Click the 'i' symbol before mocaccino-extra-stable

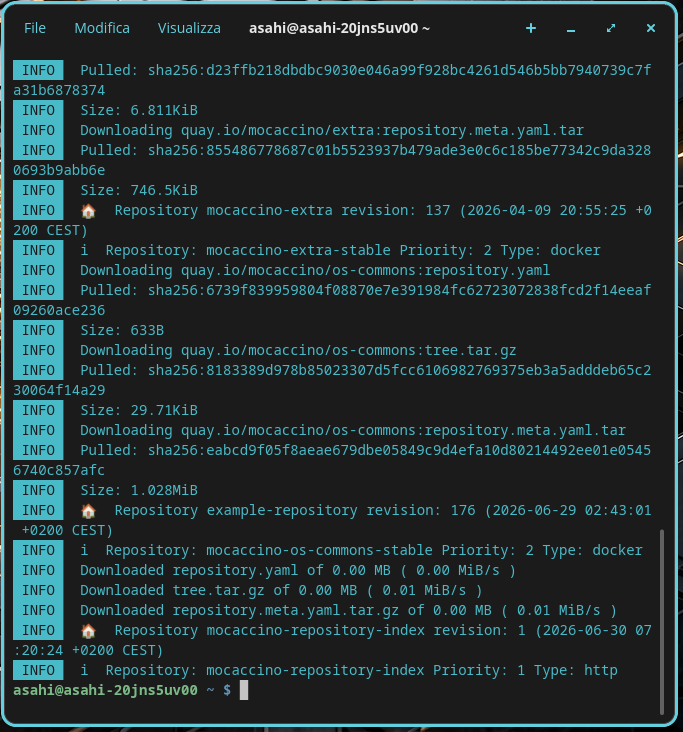tap(84, 250)
